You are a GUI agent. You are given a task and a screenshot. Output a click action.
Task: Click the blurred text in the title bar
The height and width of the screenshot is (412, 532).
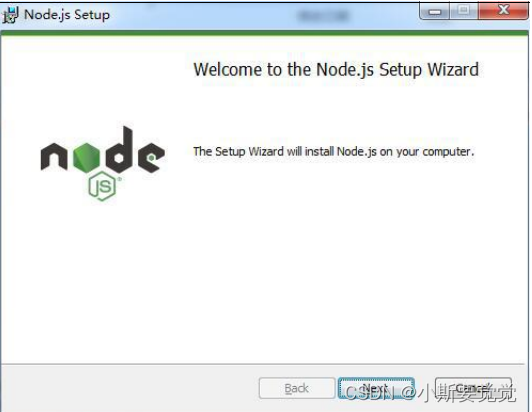[323, 16]
